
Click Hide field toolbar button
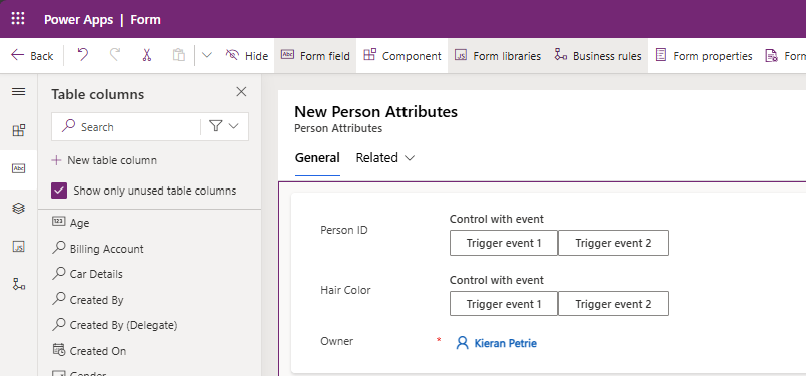(x=247, y=56)
